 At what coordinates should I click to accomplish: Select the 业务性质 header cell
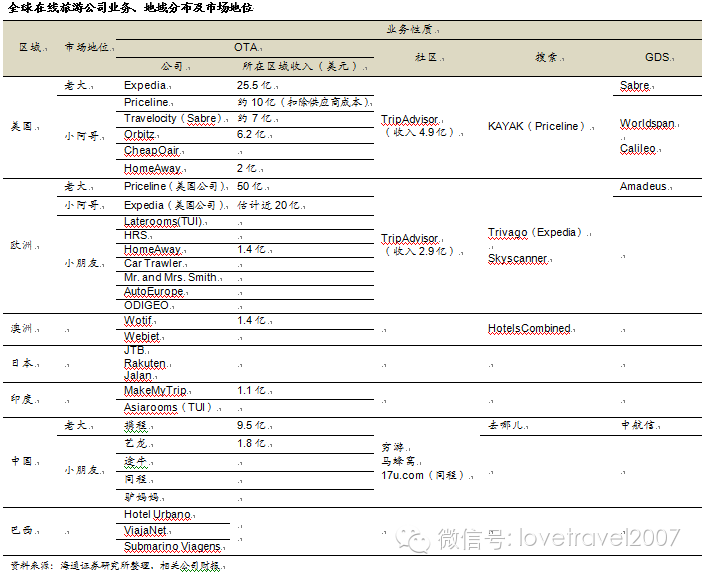[x=410, y=30]
